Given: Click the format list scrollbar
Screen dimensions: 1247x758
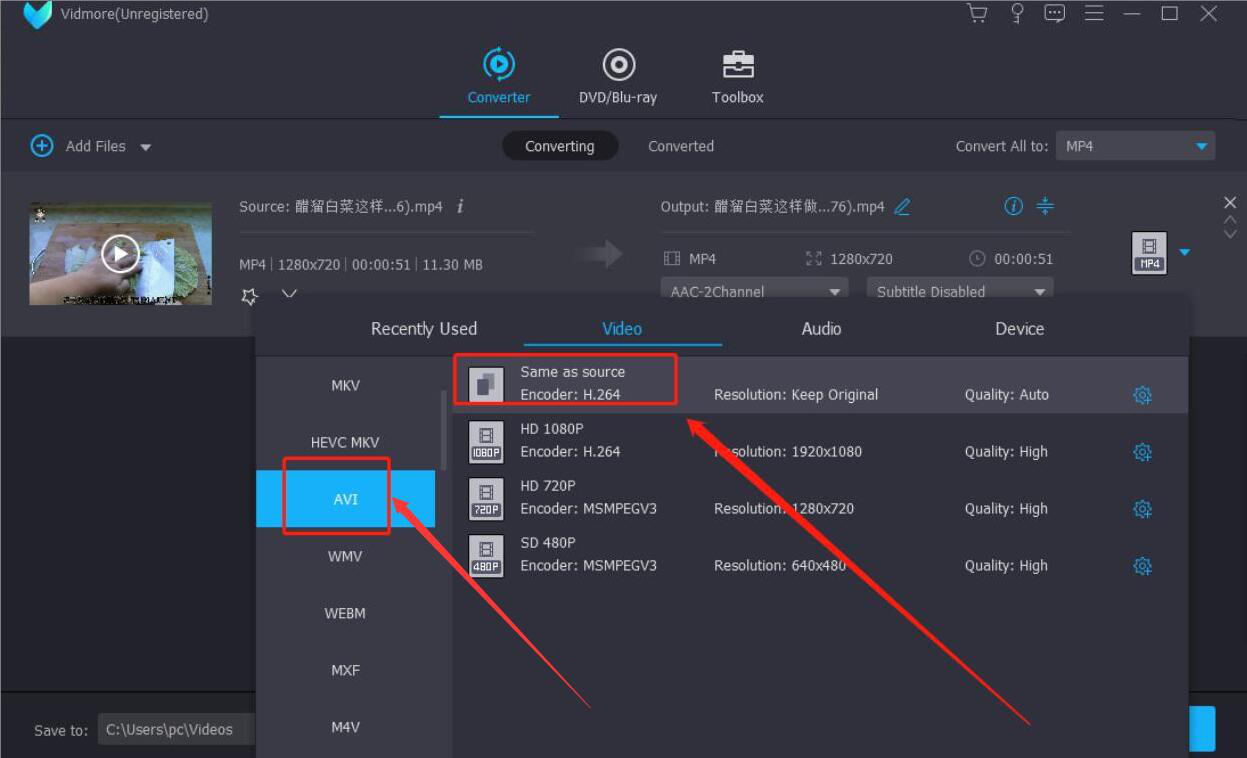Looking at the screenshot, I should [444, 433].
